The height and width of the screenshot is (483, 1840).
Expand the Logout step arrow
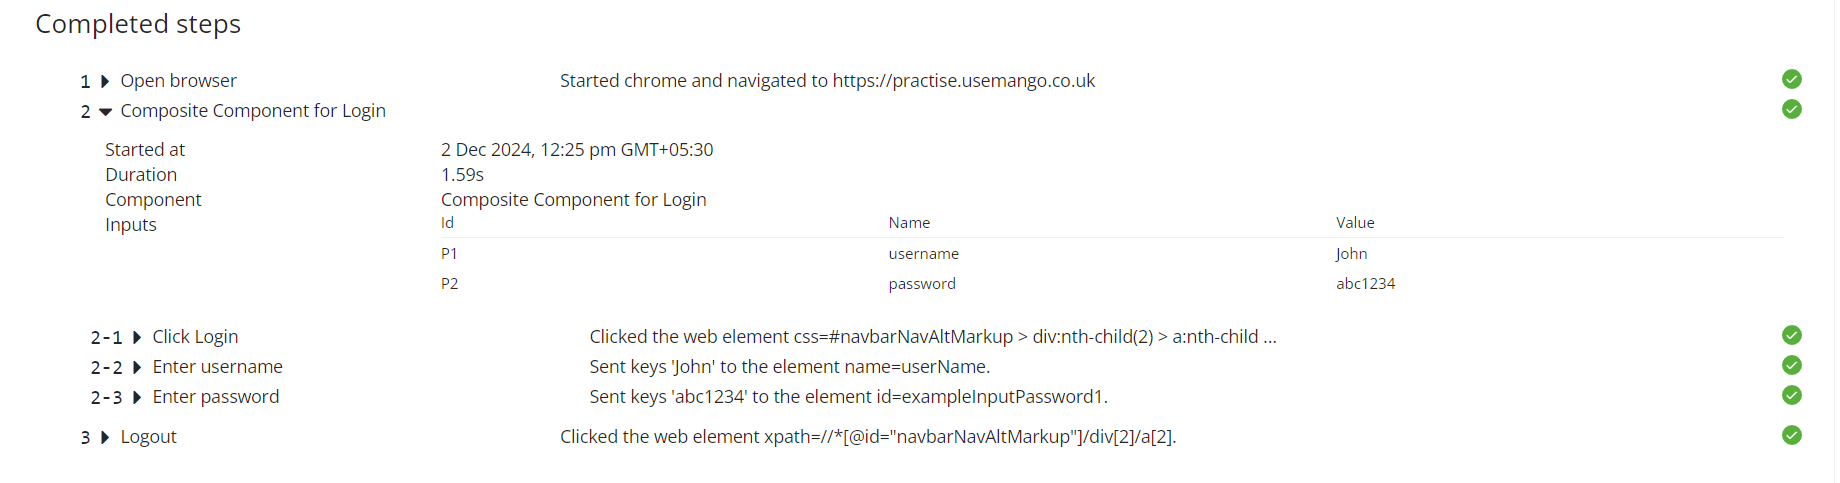coord(104,437)
